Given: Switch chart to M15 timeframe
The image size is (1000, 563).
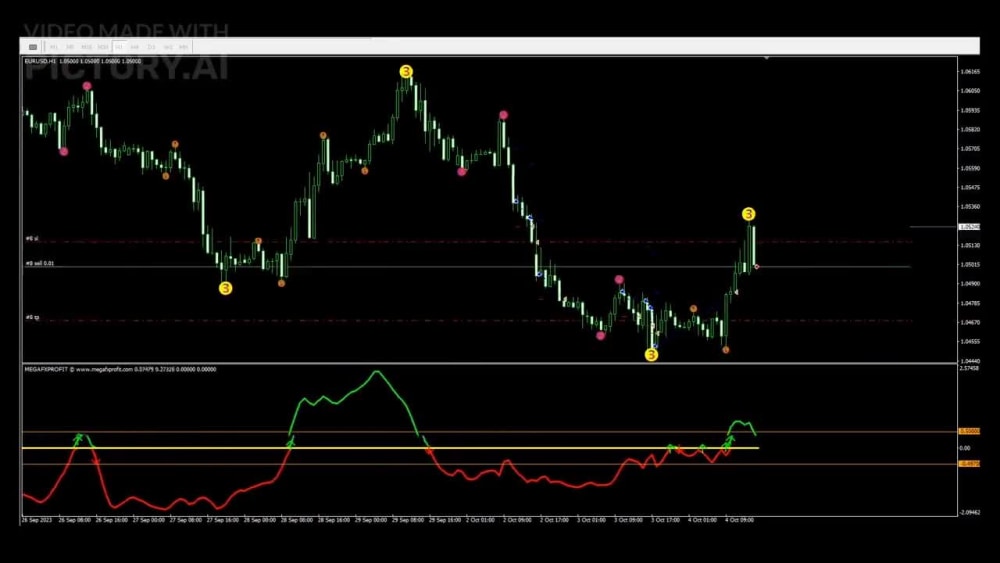Looking at the screenshot, I should [86, 47].
